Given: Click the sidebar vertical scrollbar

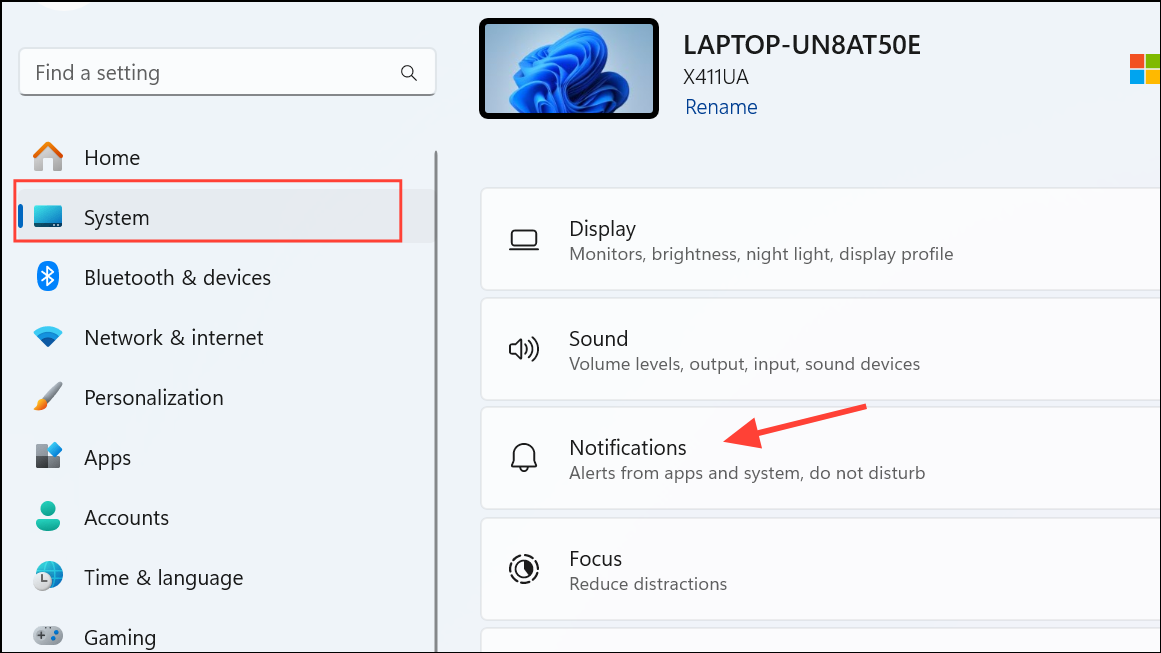Looking at the screenshot, I should [x=436, y=400].
